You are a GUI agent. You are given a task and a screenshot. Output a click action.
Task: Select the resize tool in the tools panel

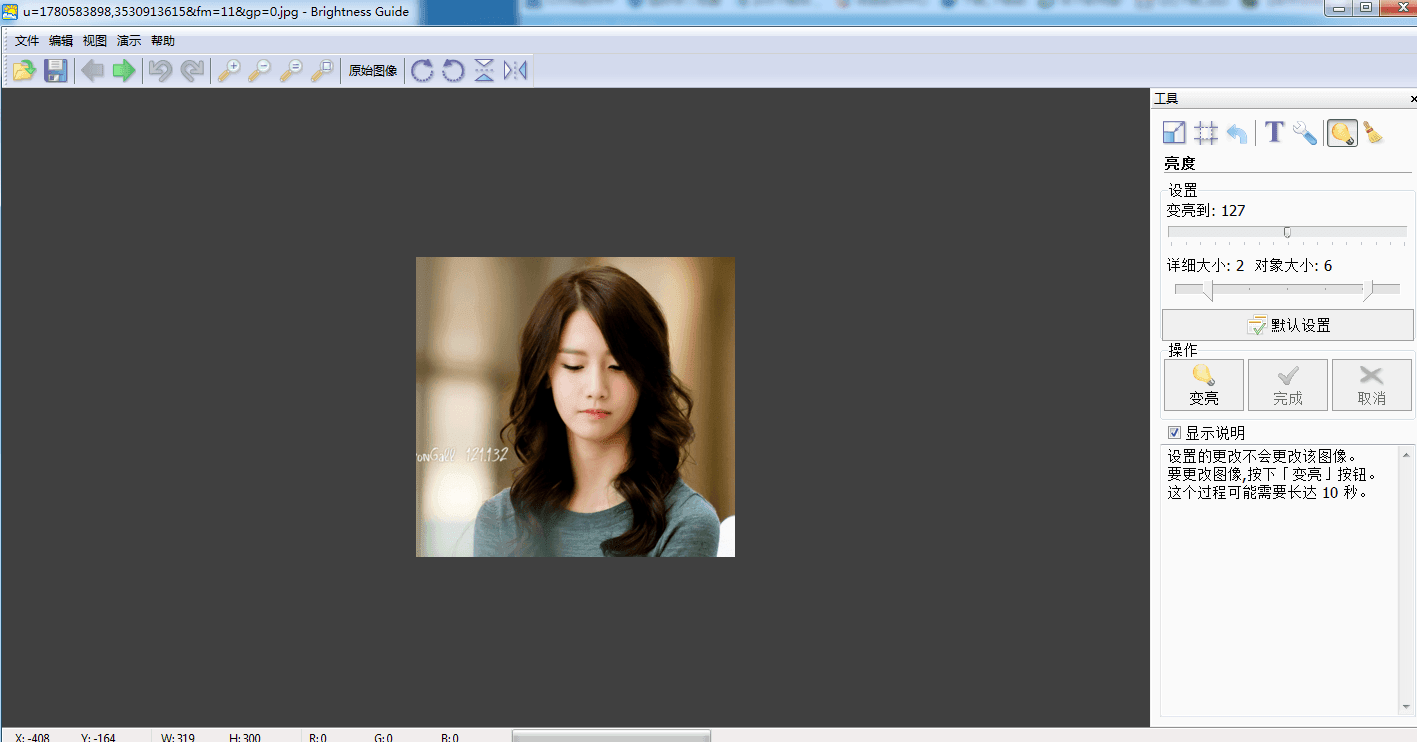coord(1174,133)
